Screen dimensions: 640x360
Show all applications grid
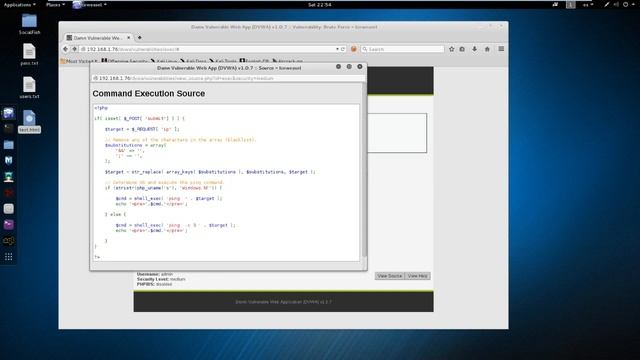9,257
